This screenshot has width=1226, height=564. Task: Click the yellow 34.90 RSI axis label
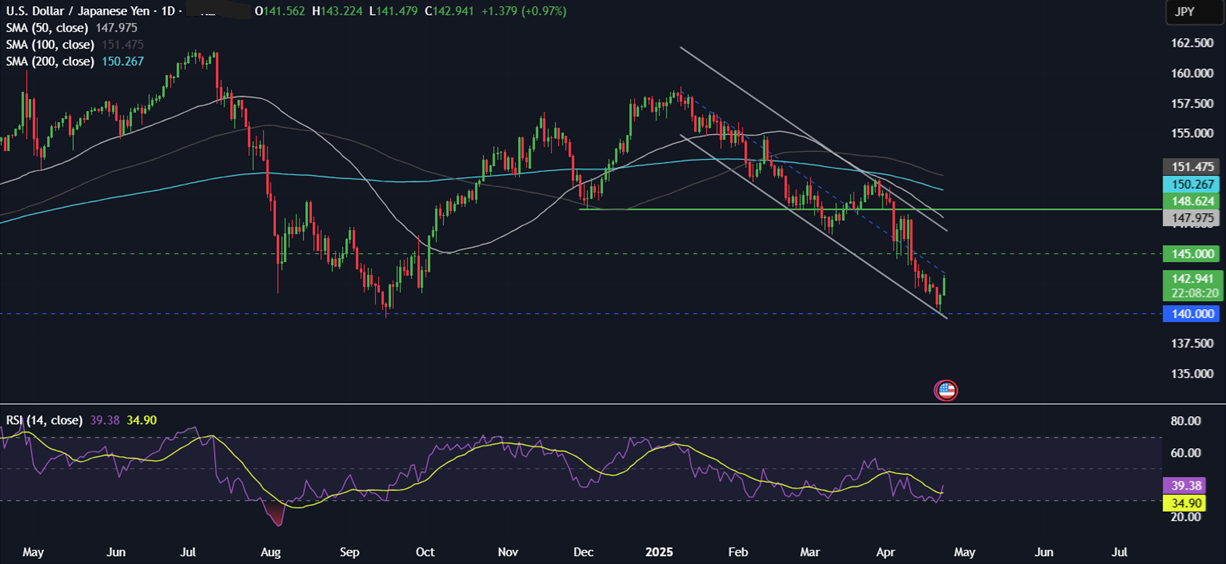pos(1186,502)
